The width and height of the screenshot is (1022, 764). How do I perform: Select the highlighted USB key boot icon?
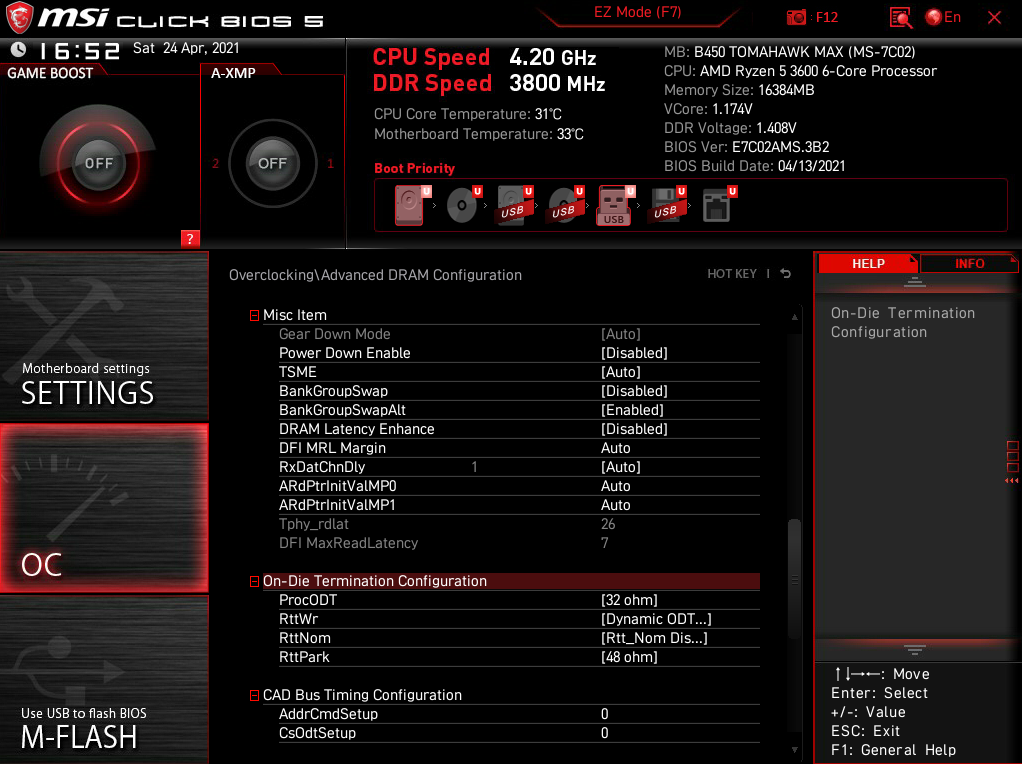click(x=615, y=205)
